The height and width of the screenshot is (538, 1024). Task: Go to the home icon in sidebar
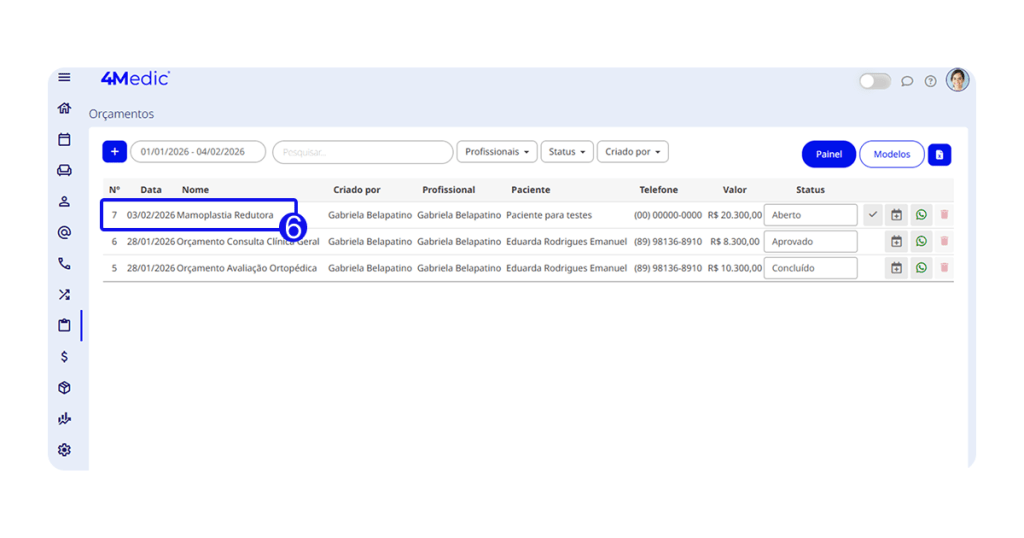[x=64, y=109]
